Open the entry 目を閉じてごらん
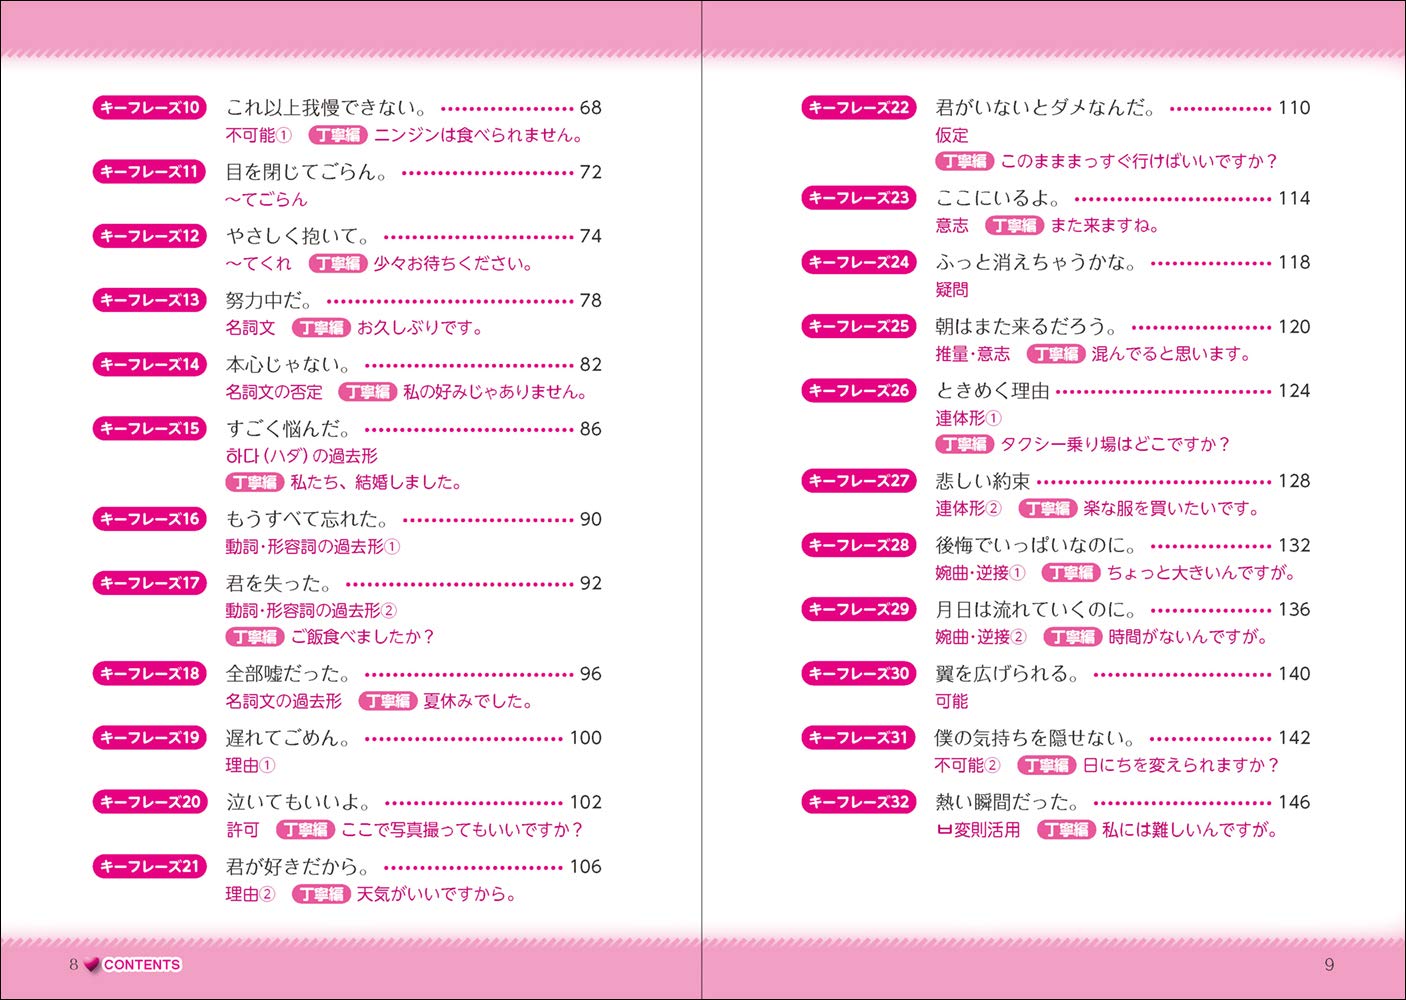1406x1000 pixels. [x=306, y=172]
